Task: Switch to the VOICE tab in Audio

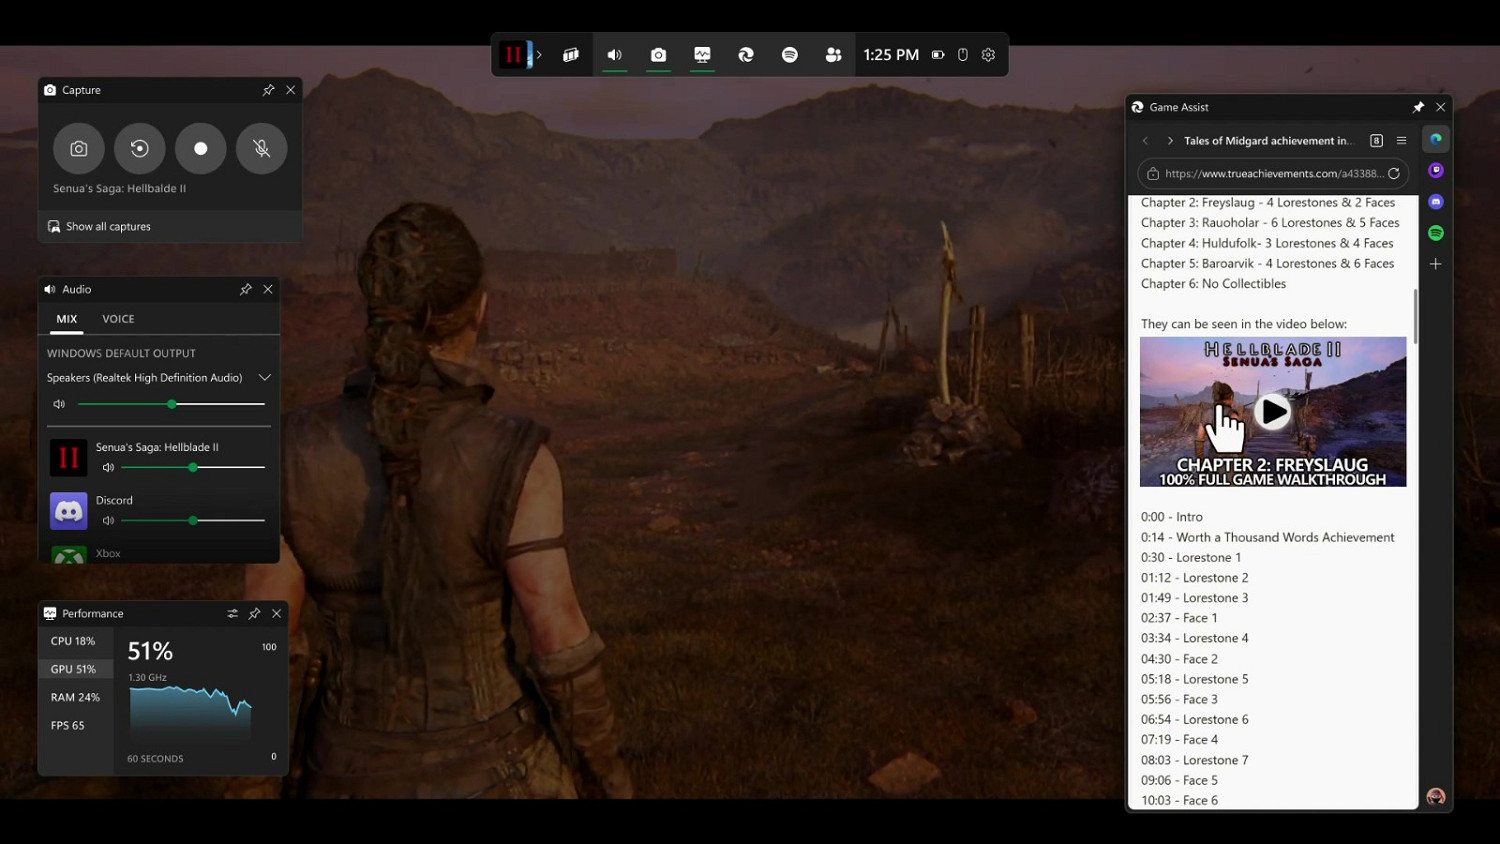Action: (118, 319)
